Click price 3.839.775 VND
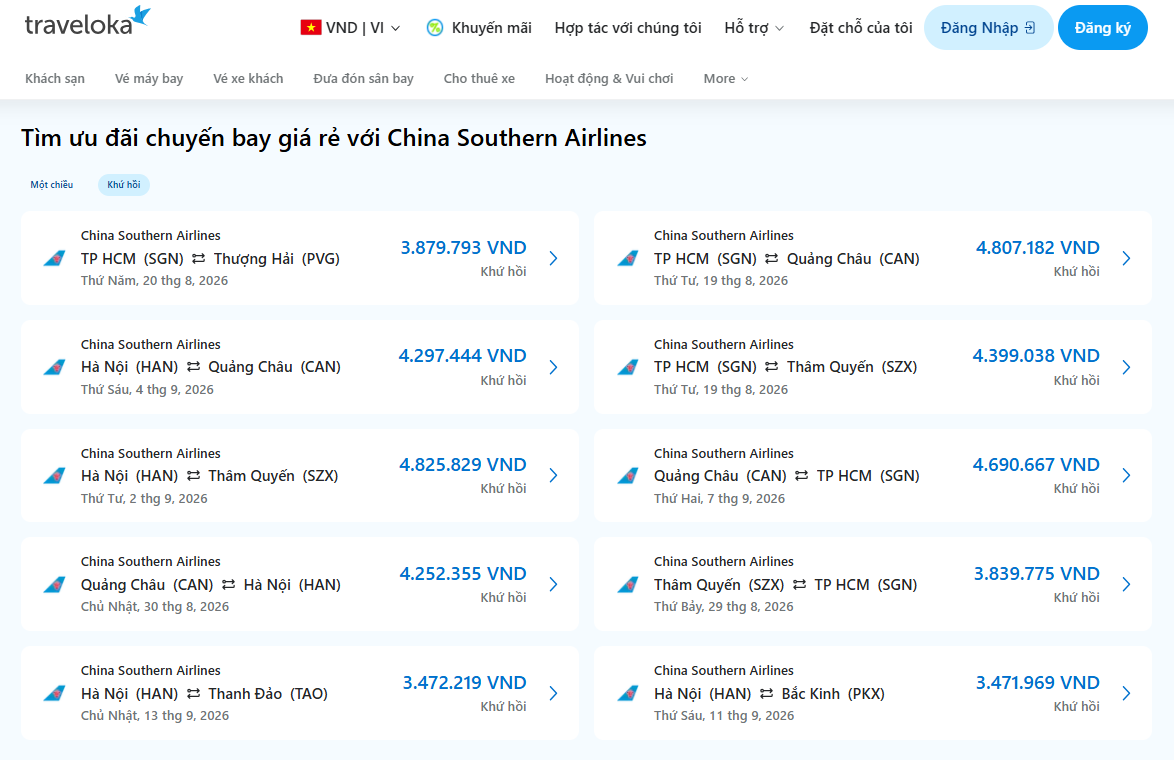Screen dimensions: 1174x760 pyautogui.click(x=1036, y=574)
